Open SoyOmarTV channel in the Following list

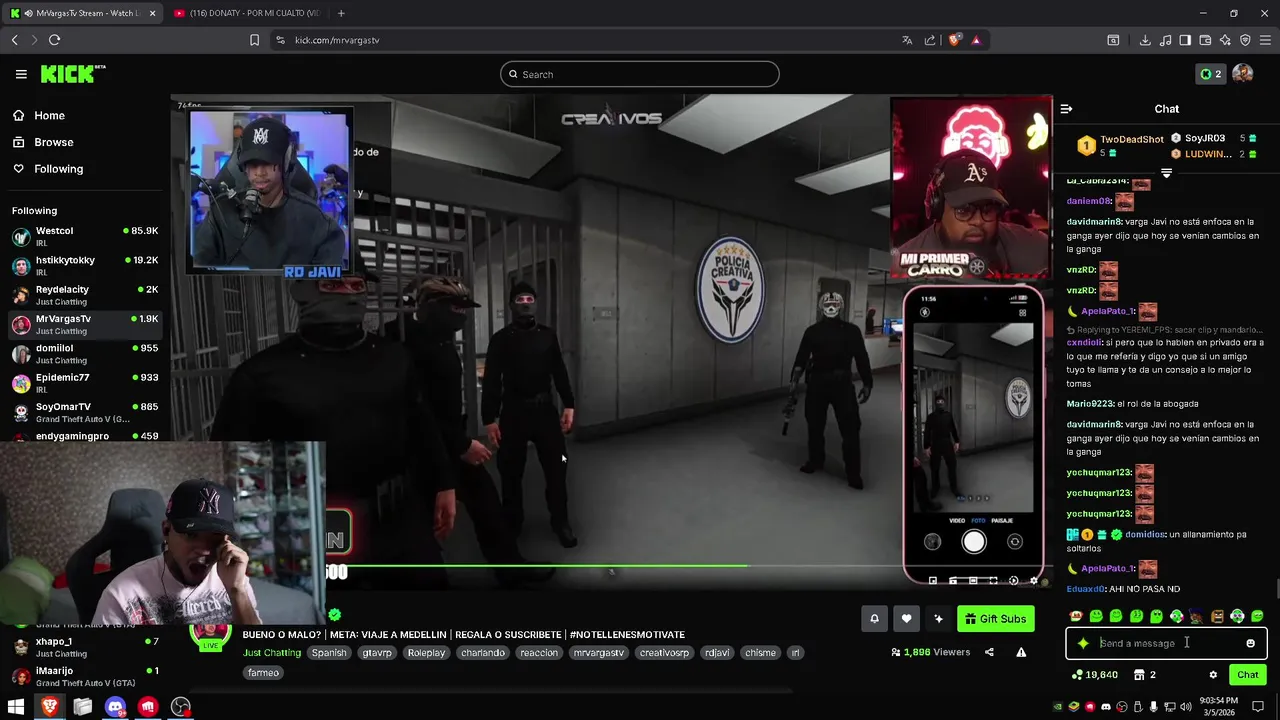[x=85, y=412]
